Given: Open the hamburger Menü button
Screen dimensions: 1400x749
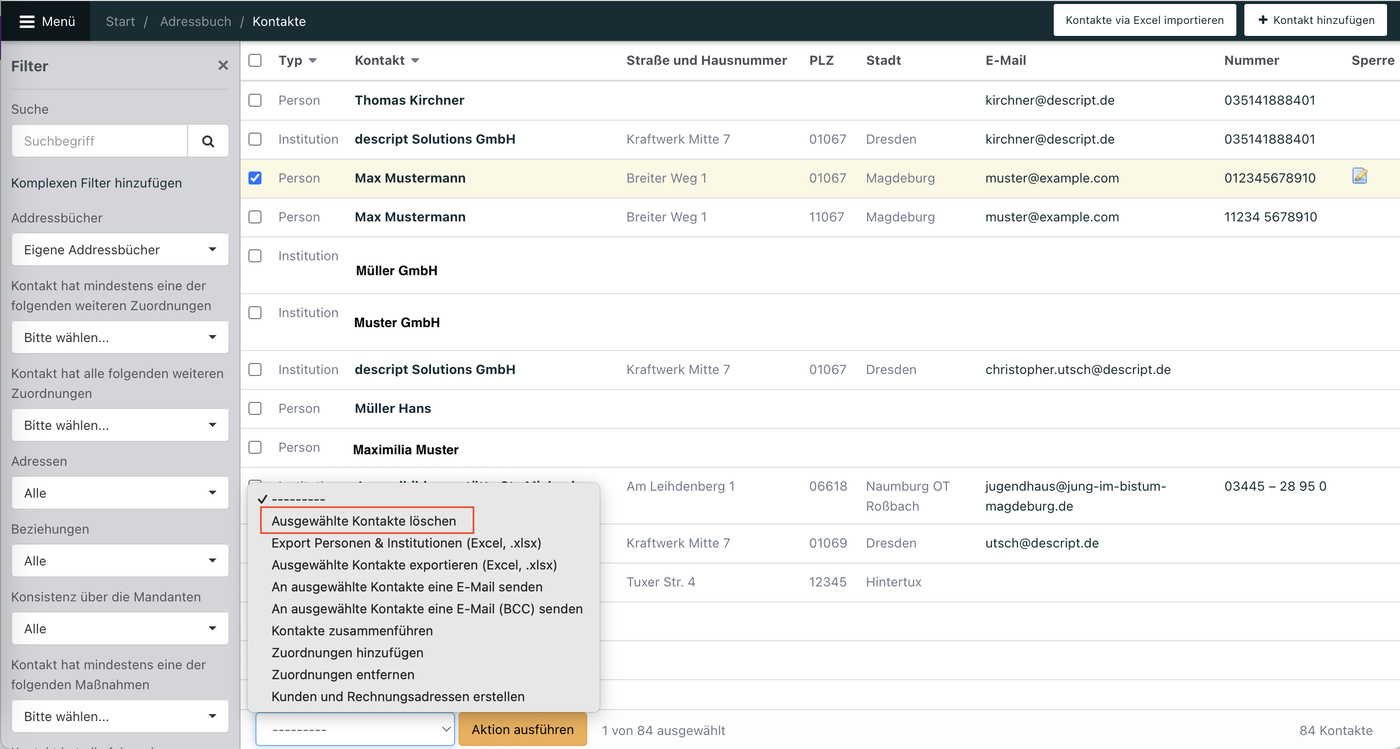Looking at the screenshot, I should 47,21.
